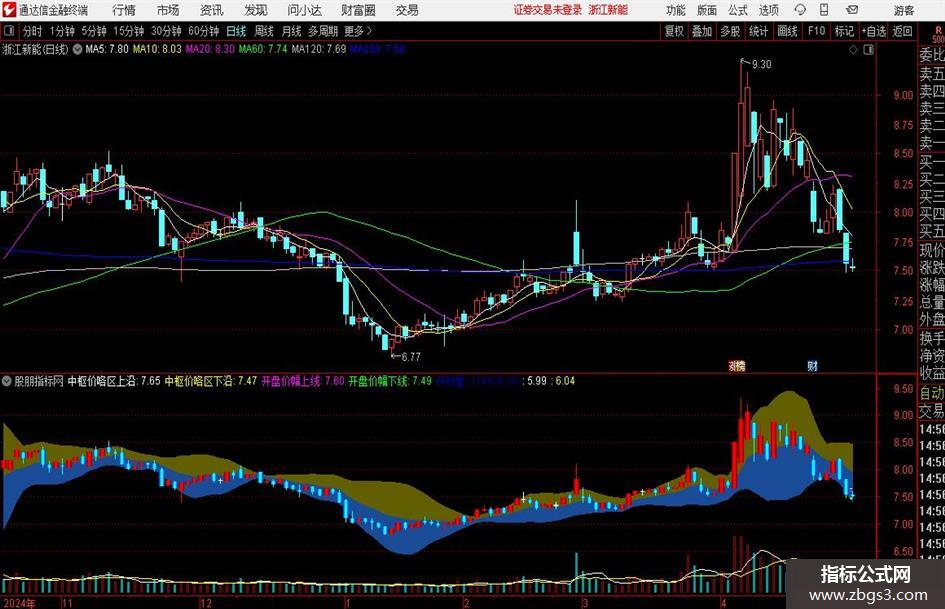Click the 复权 button
This screenshot has width=945, height=609.
tap(674, 31)
